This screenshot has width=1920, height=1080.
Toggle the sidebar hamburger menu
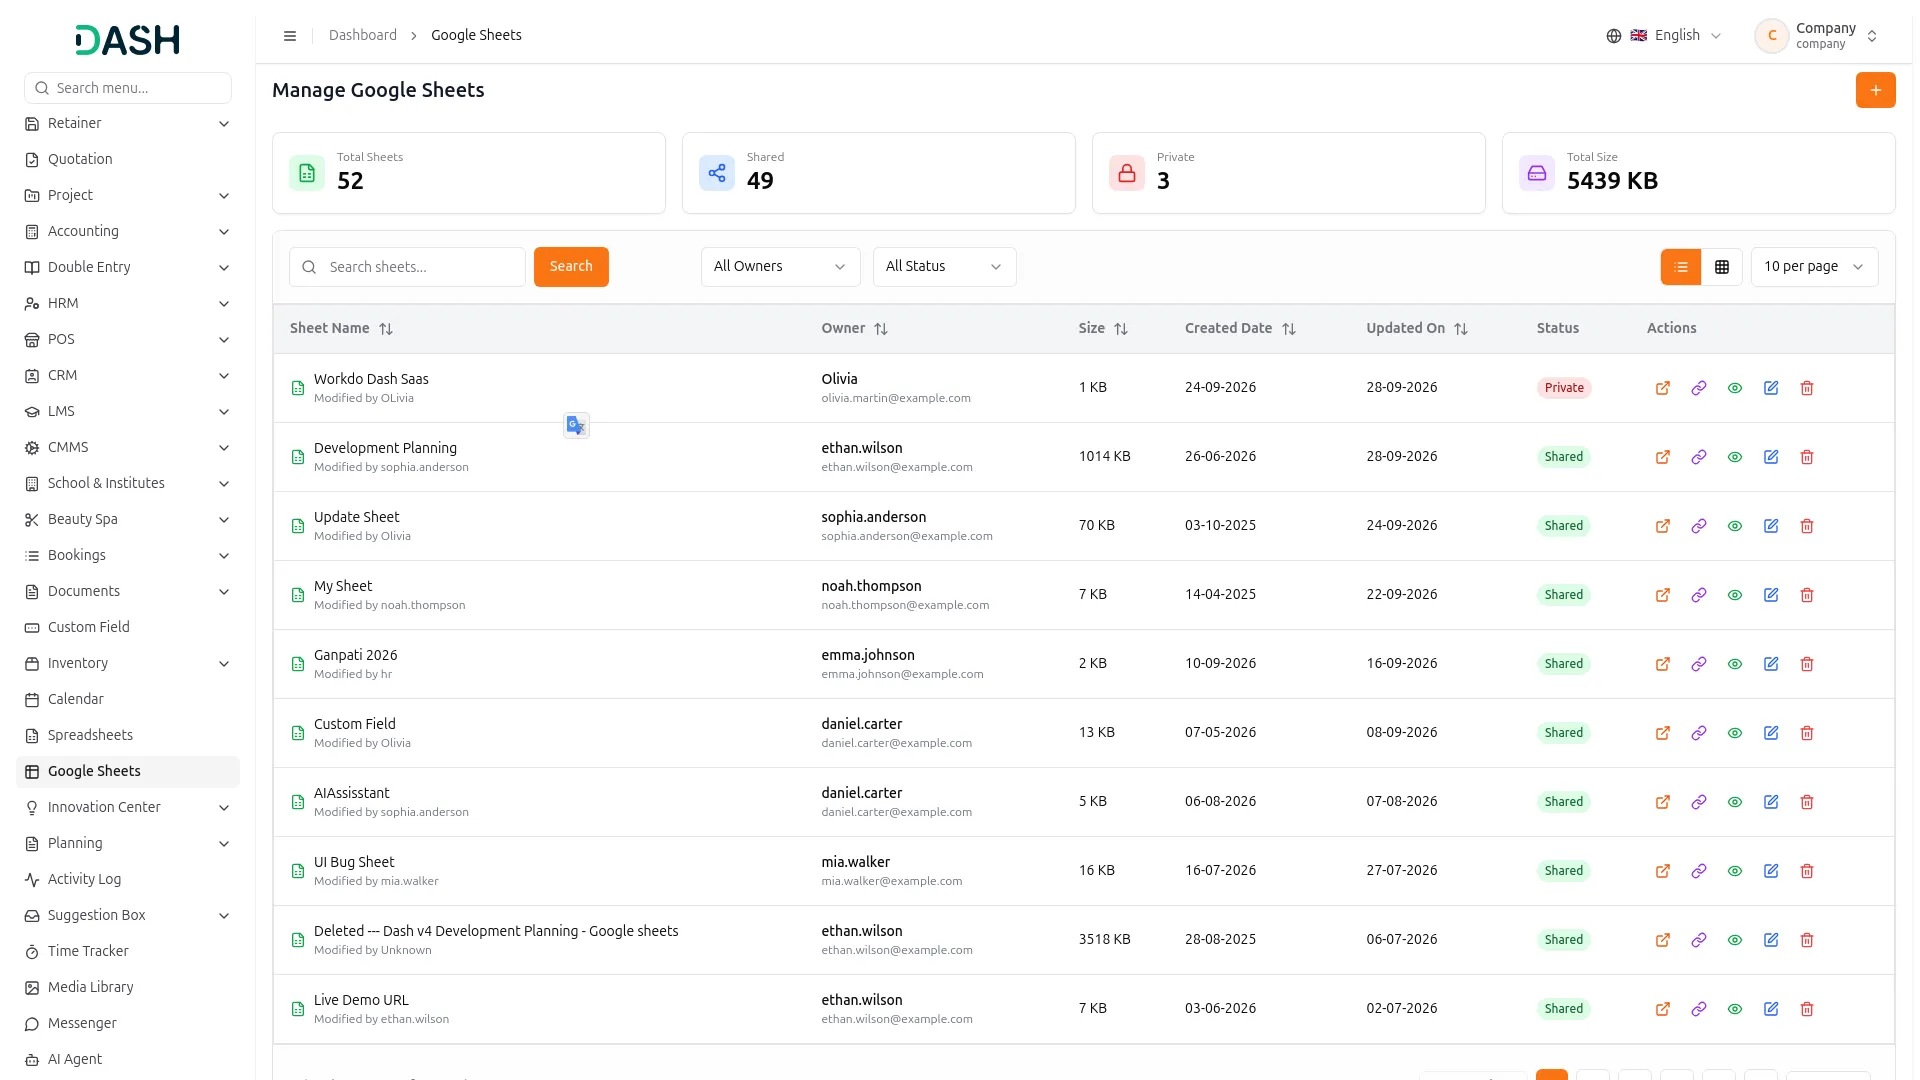click(290, 36)
